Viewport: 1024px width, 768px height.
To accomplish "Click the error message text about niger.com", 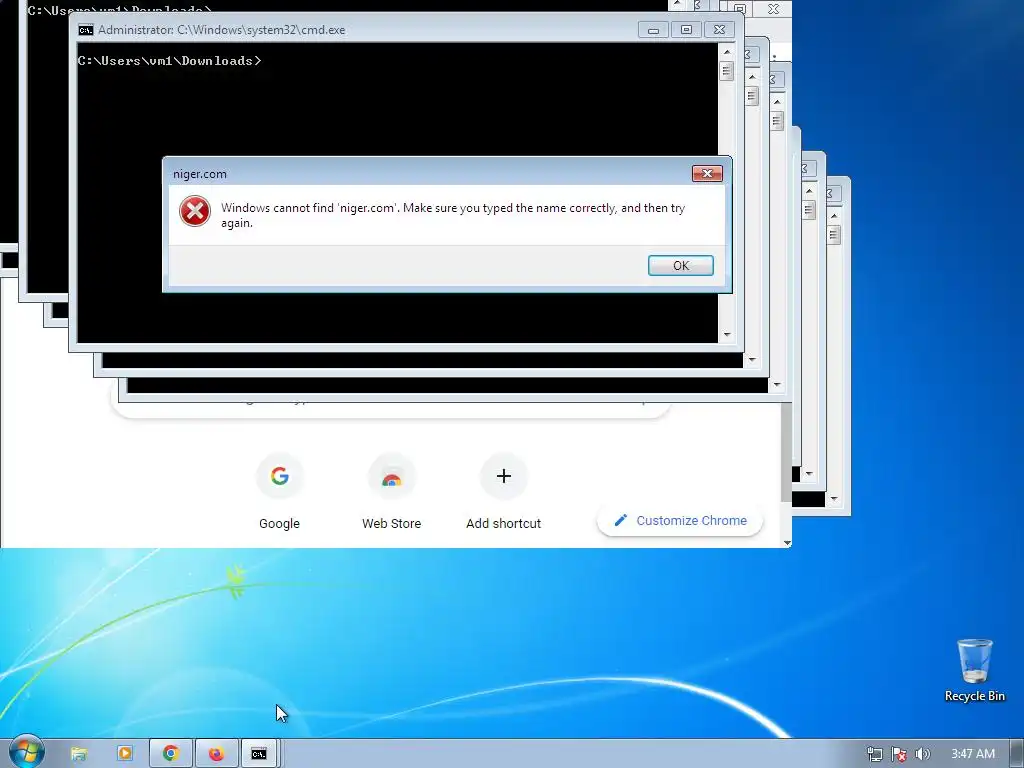I will click(x=453, y=215).
